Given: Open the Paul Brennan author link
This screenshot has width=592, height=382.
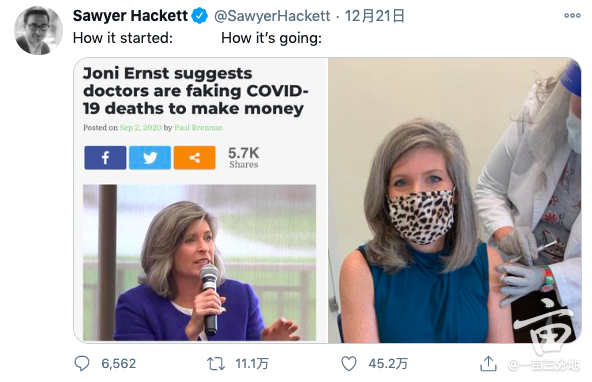Looking at the screenshot, I should (x=199, y=128).
